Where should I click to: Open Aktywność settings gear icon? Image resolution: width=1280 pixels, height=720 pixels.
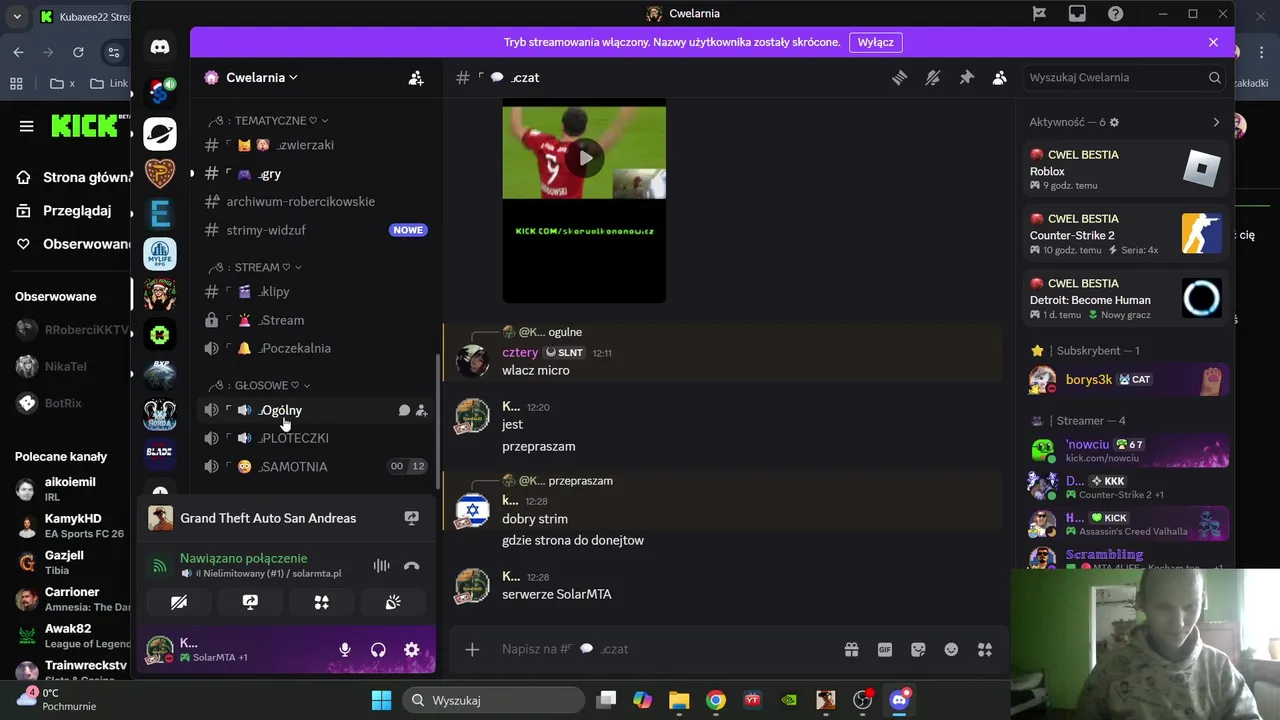click(x=1115, y=122)
